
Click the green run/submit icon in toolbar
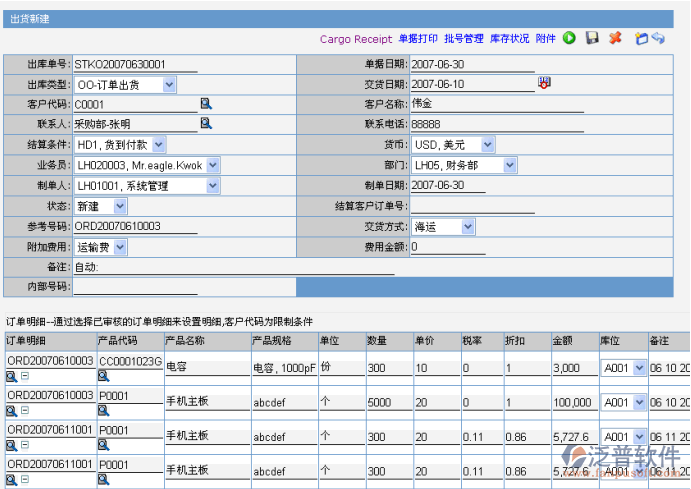[x=569, y=38]
